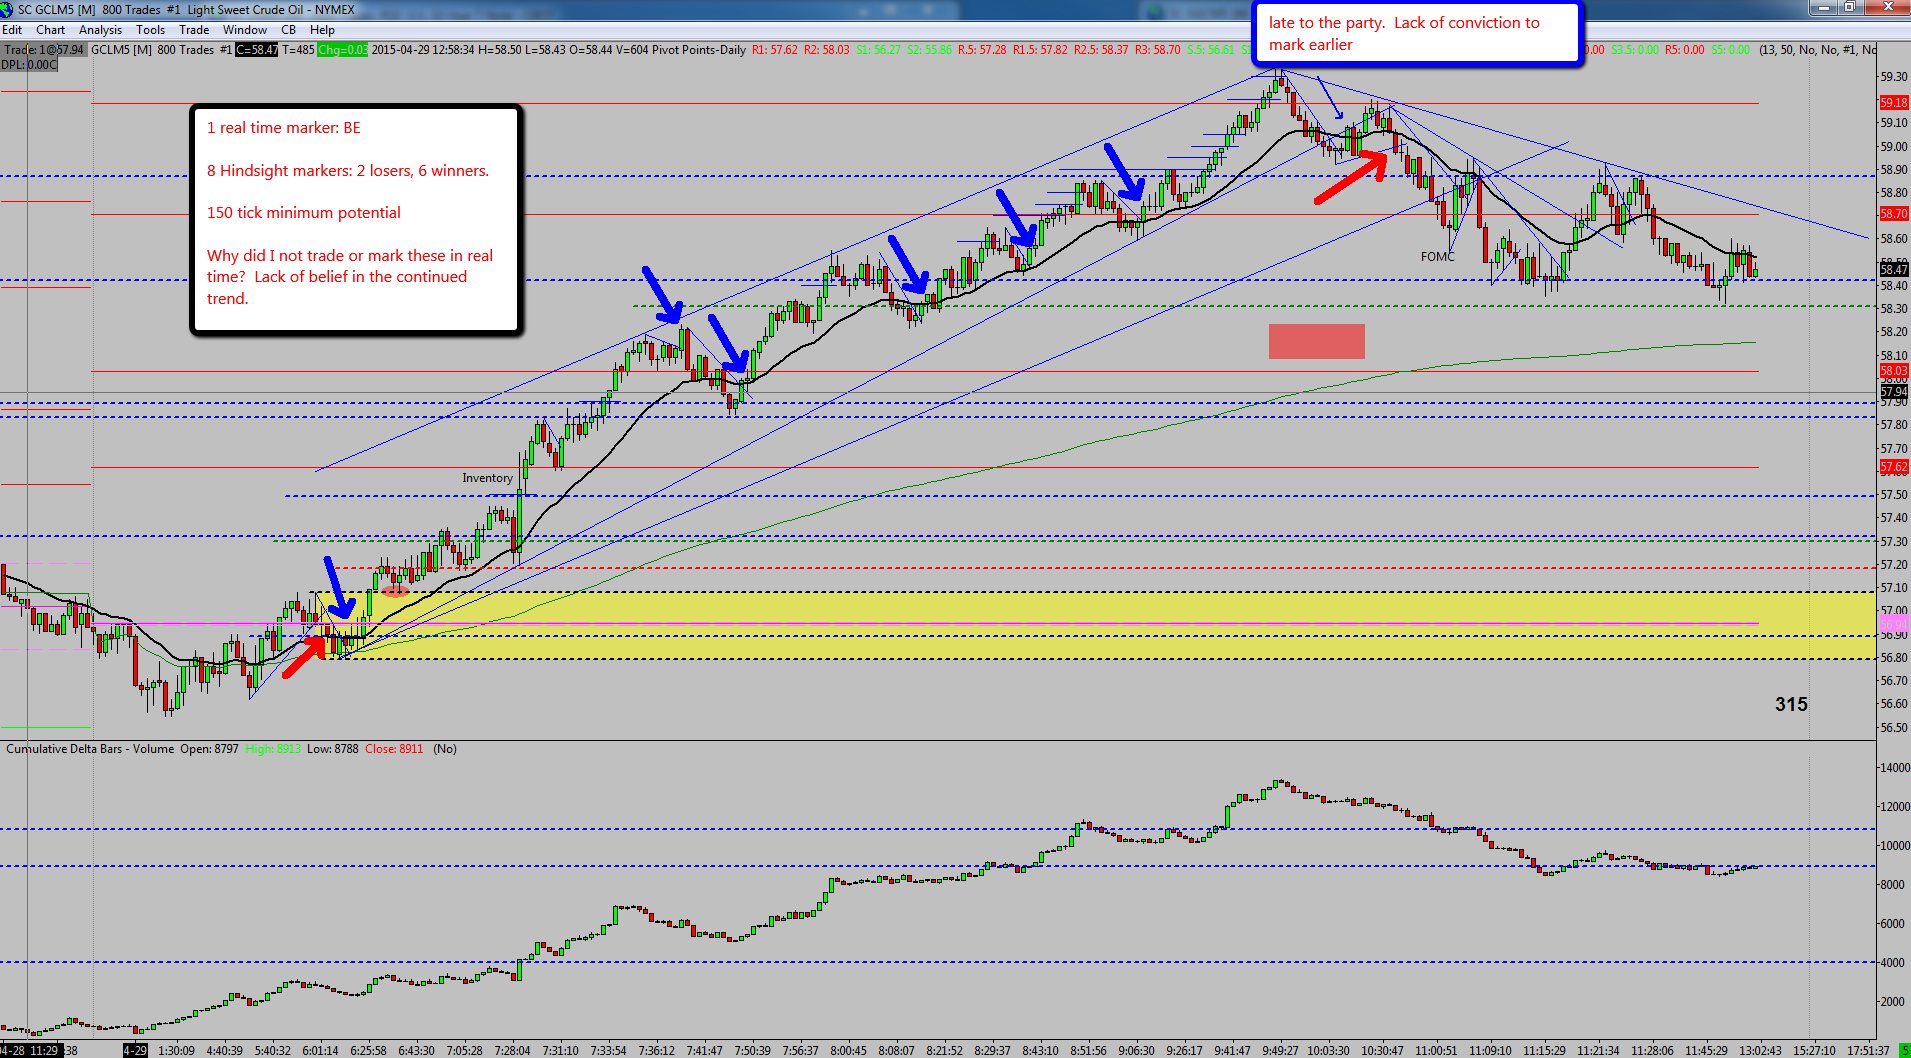1911x1058 pixels.
Task: Click the 4-29 date marker on time axis
Action: tap(135, 1051)
